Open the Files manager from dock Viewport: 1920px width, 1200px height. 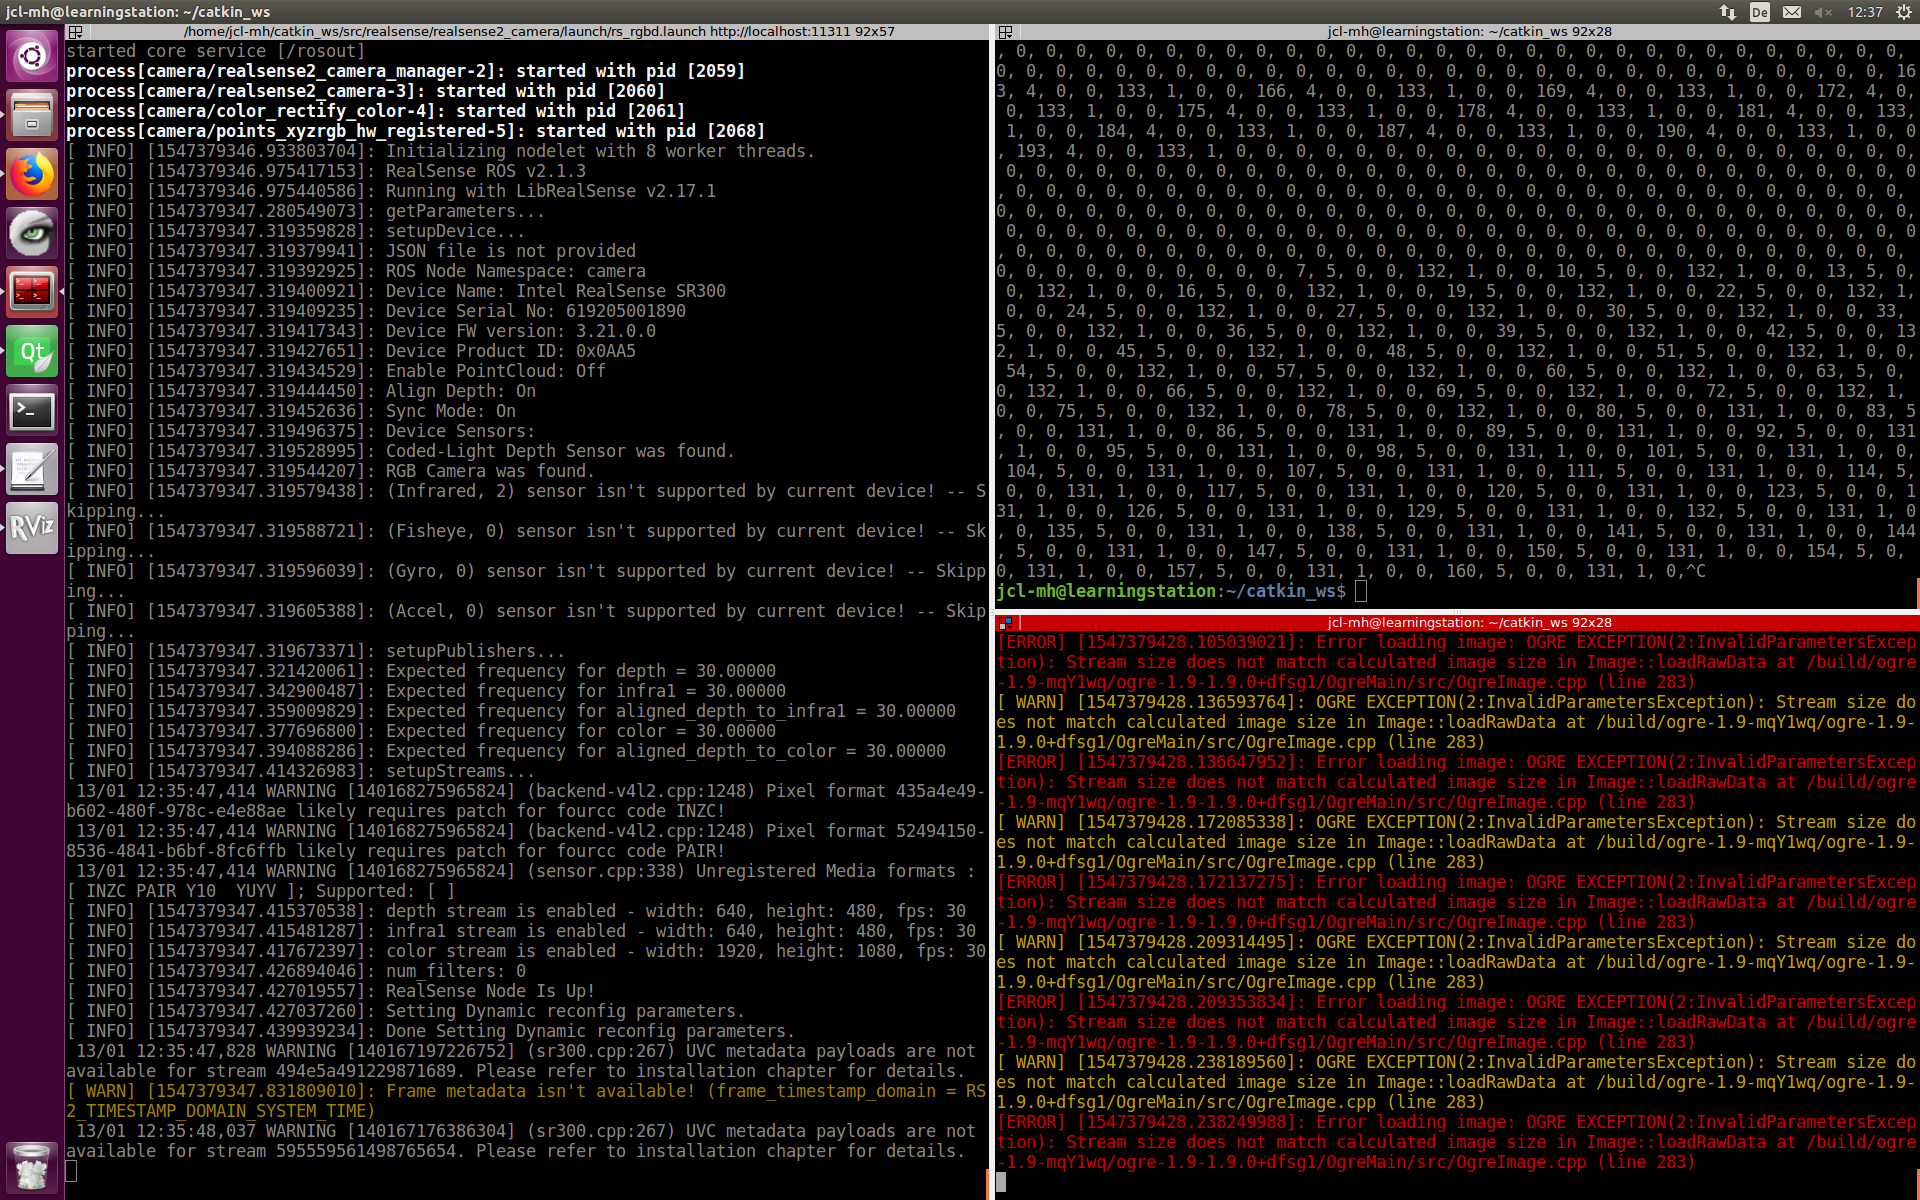[x=32, y=116]
